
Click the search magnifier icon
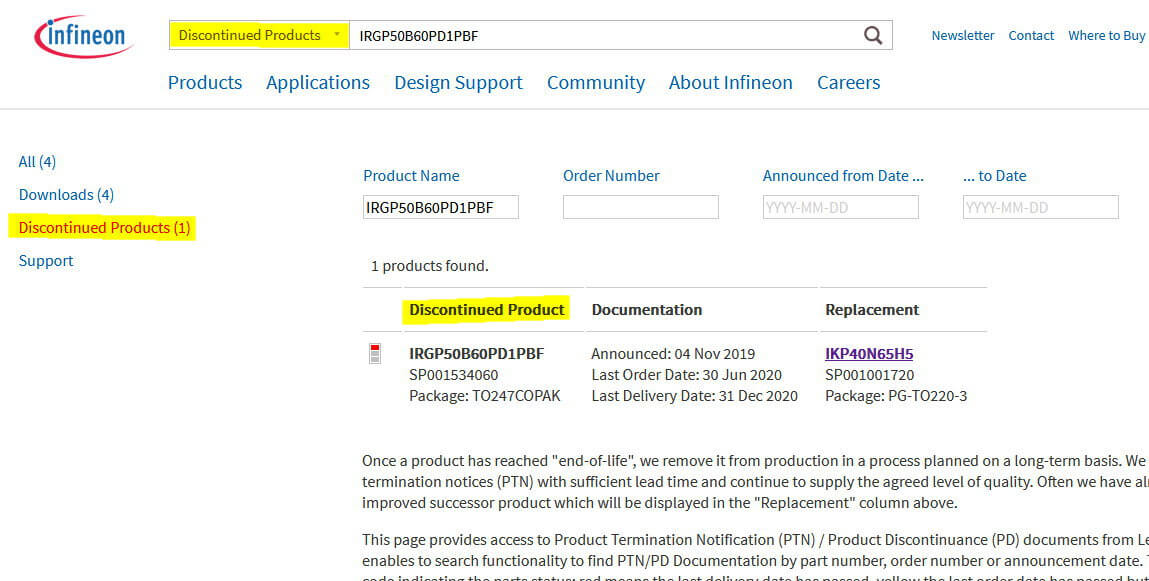tap(873, 35)
